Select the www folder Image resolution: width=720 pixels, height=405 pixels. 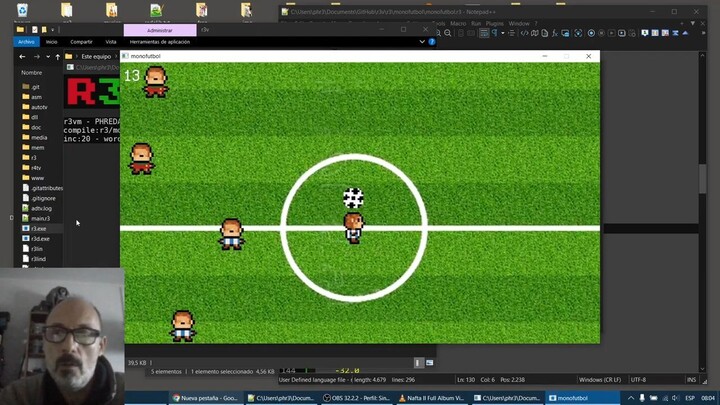[x=33, y=178]
